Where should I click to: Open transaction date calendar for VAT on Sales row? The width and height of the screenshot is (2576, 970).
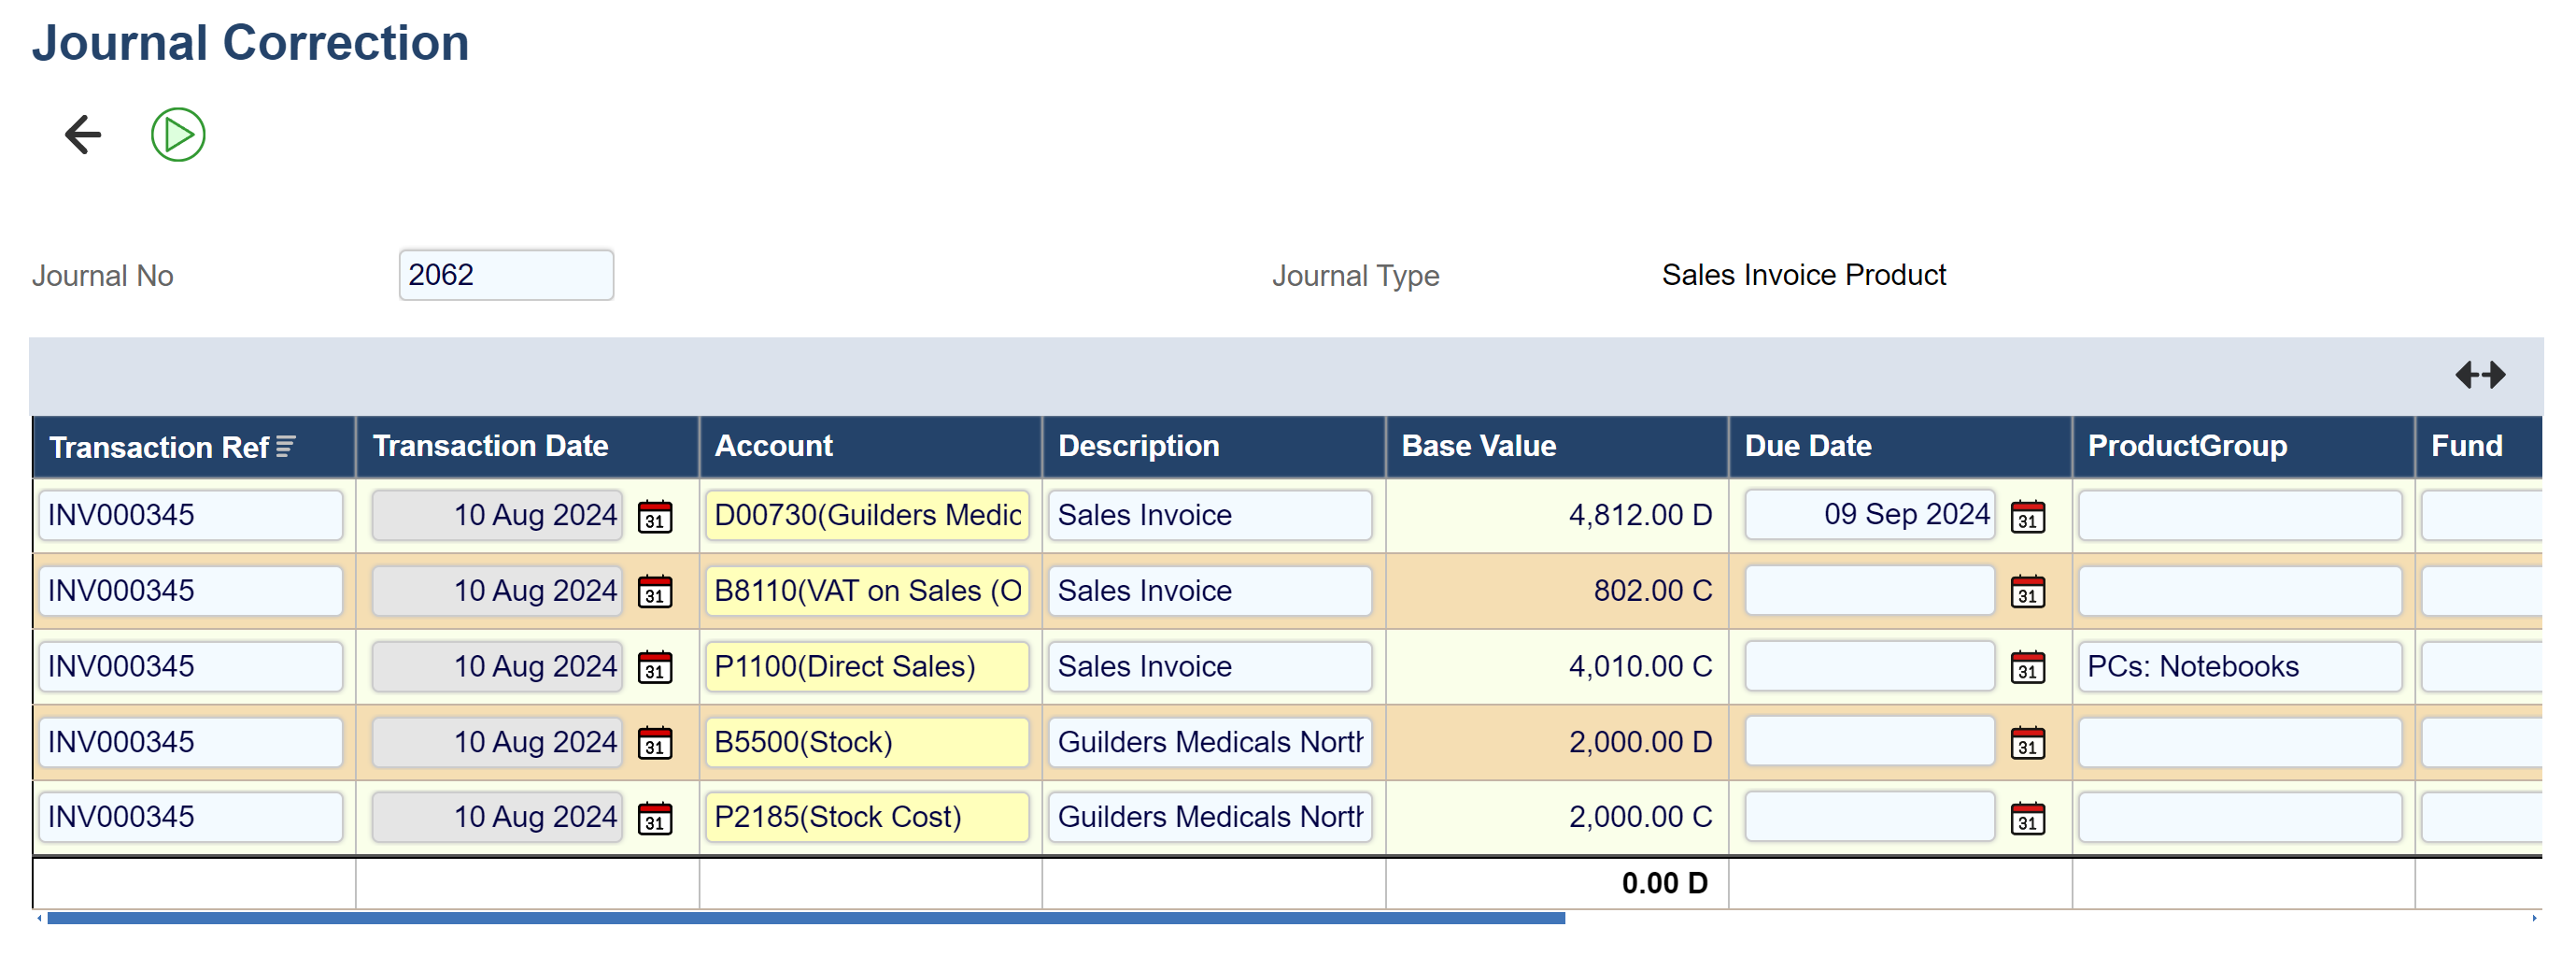655,592
